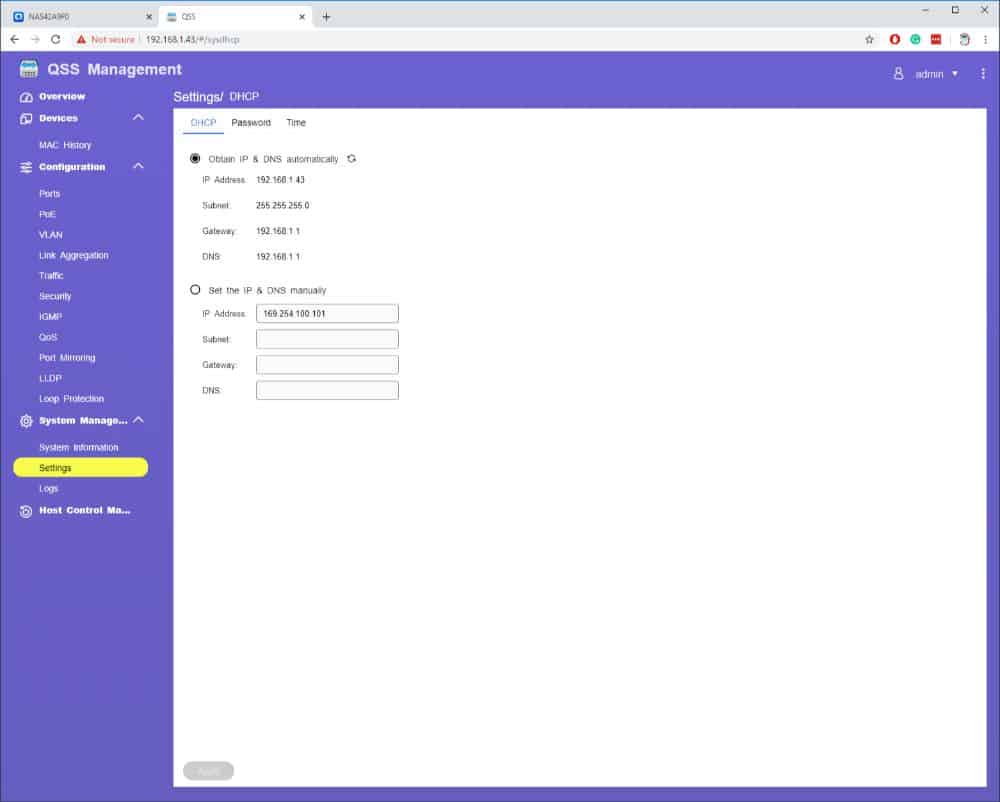
Task: Open the VLAN configuration page
Action: [51, 235]
